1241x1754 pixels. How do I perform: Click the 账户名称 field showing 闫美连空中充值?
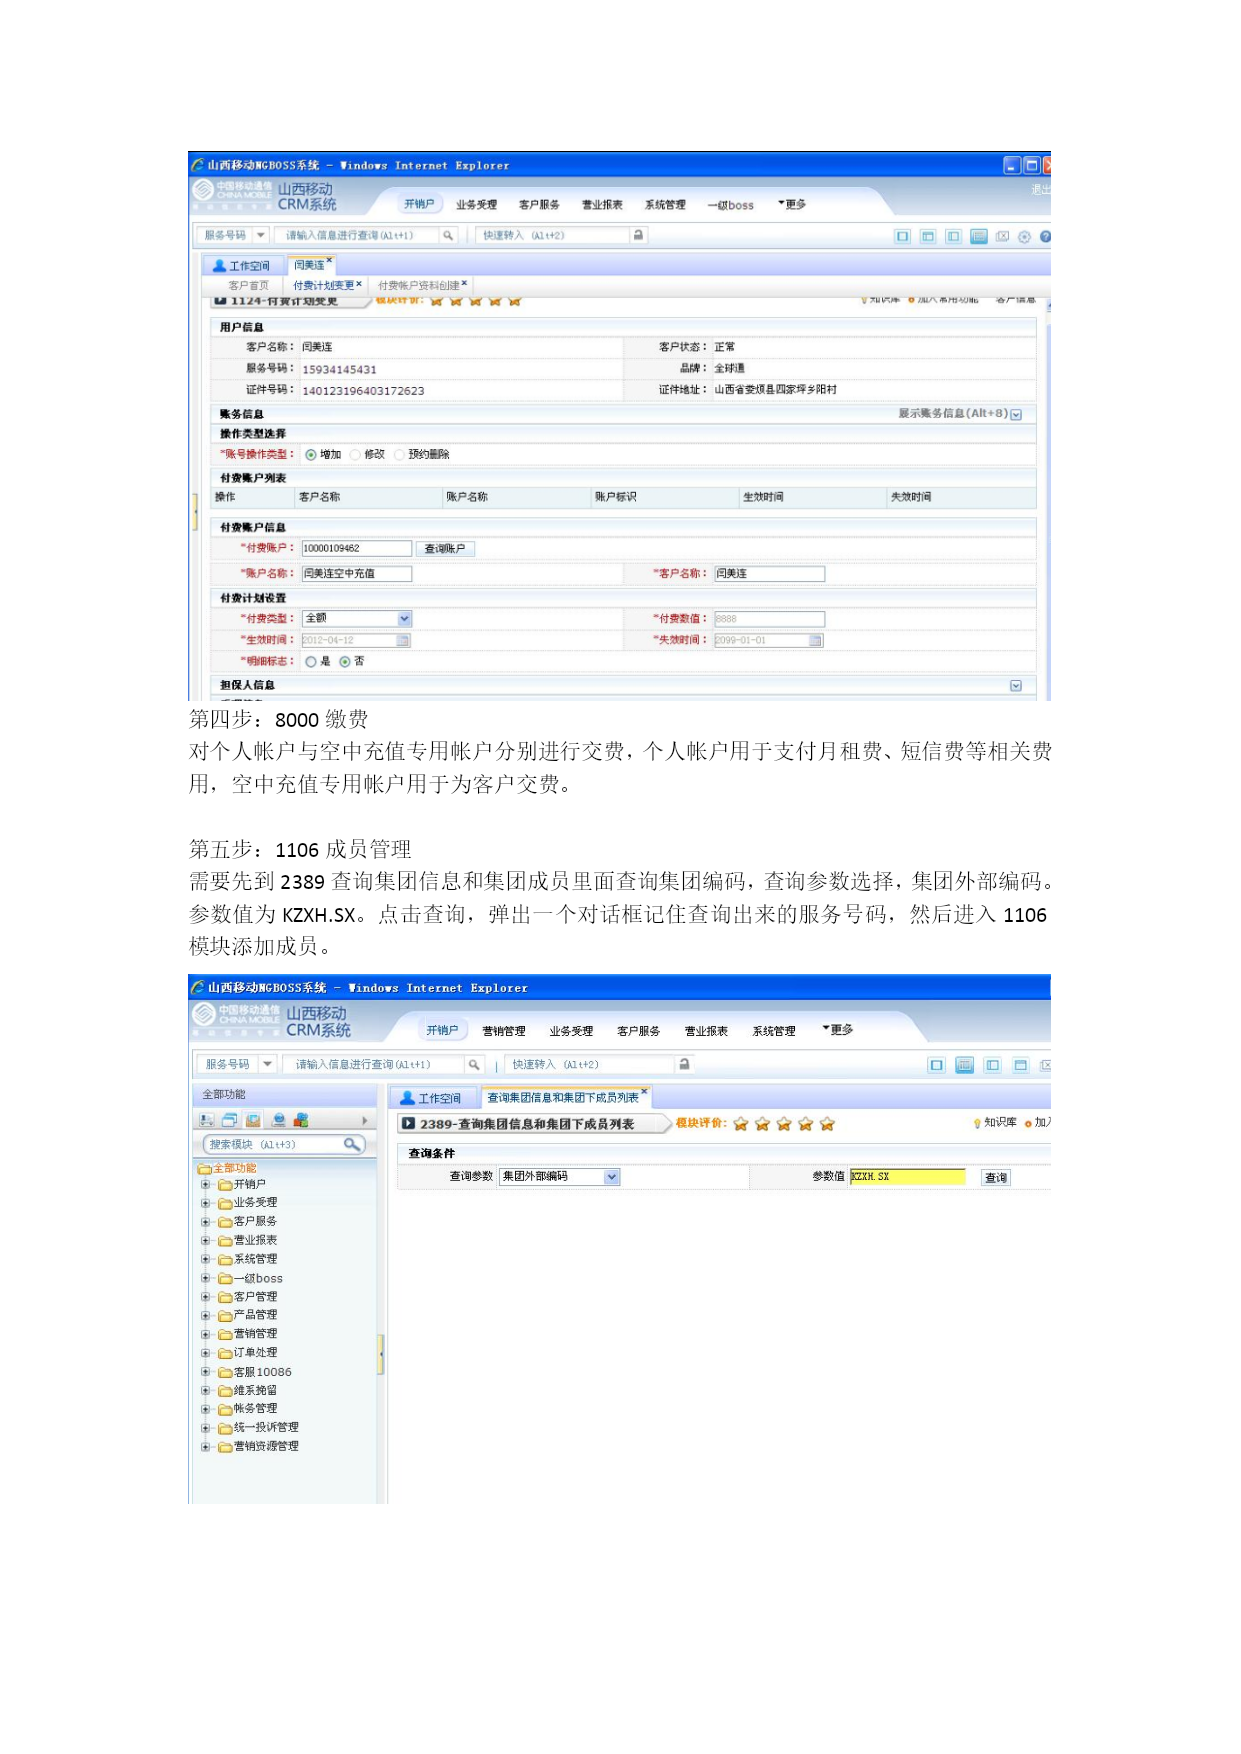(x=357, y=574)
